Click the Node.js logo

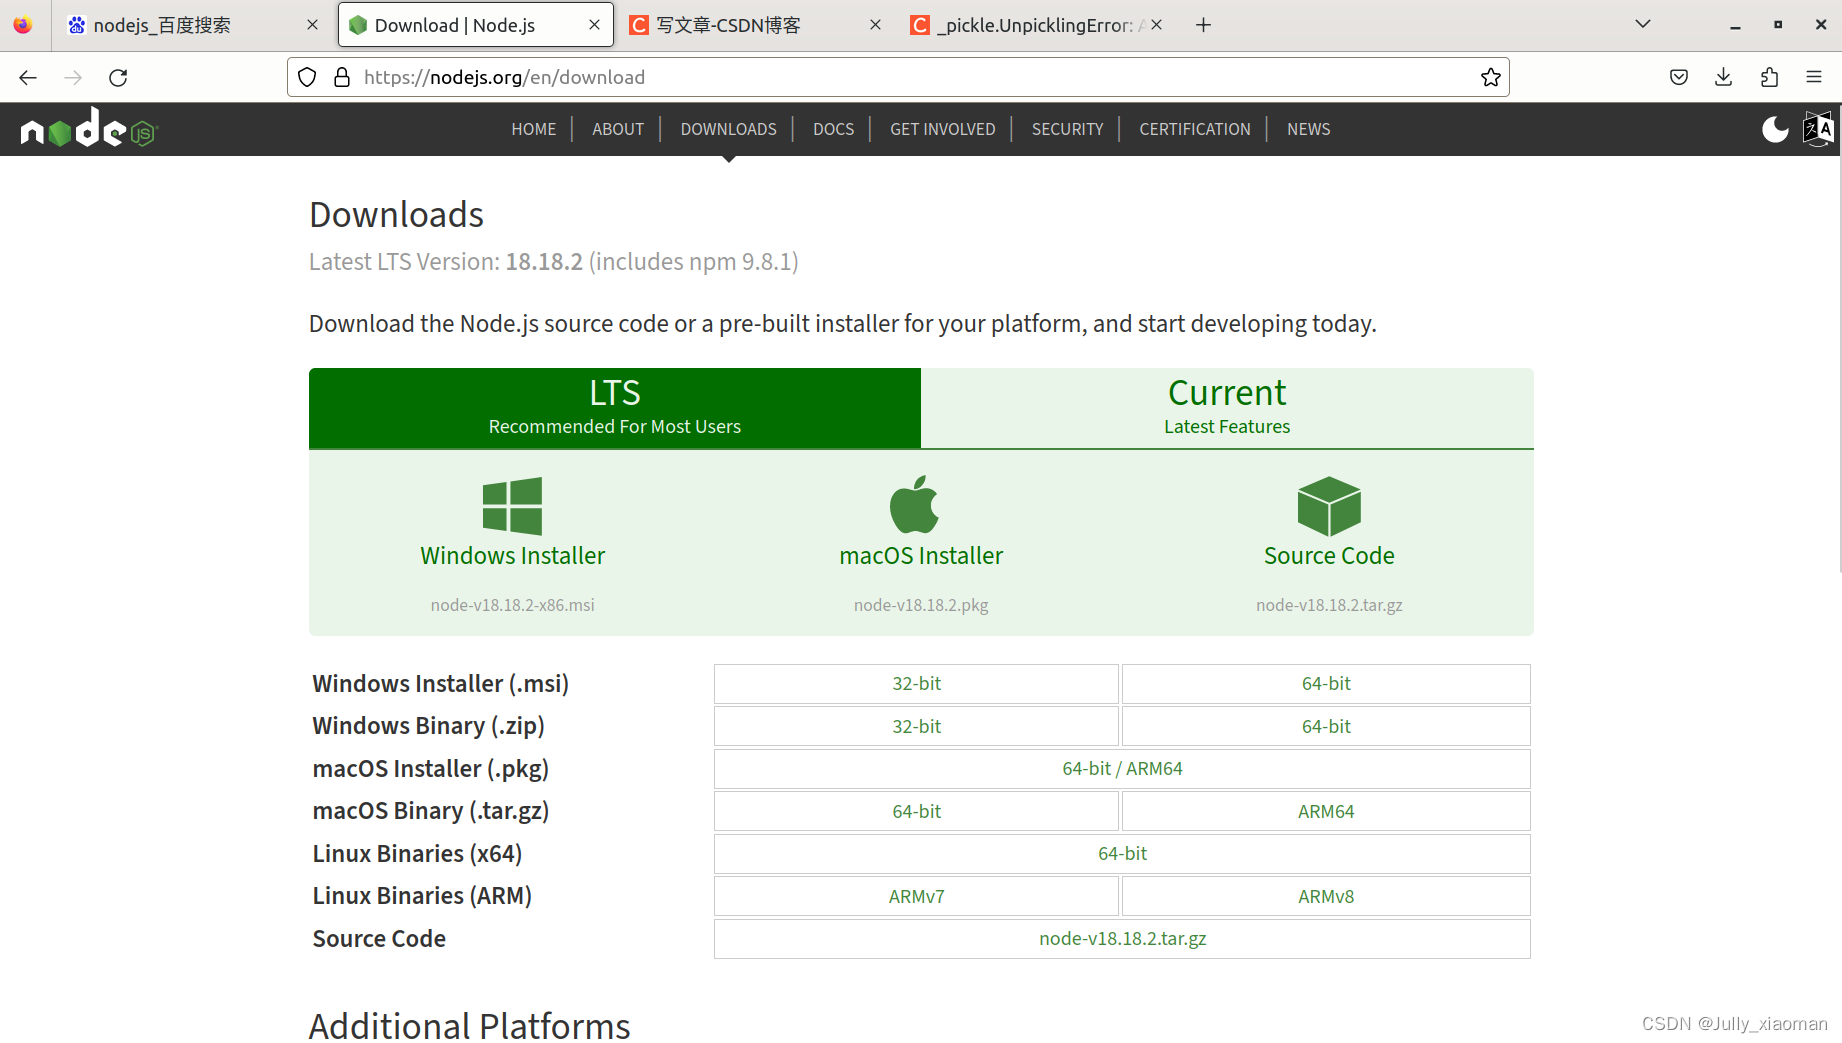(x=88, y=129)
